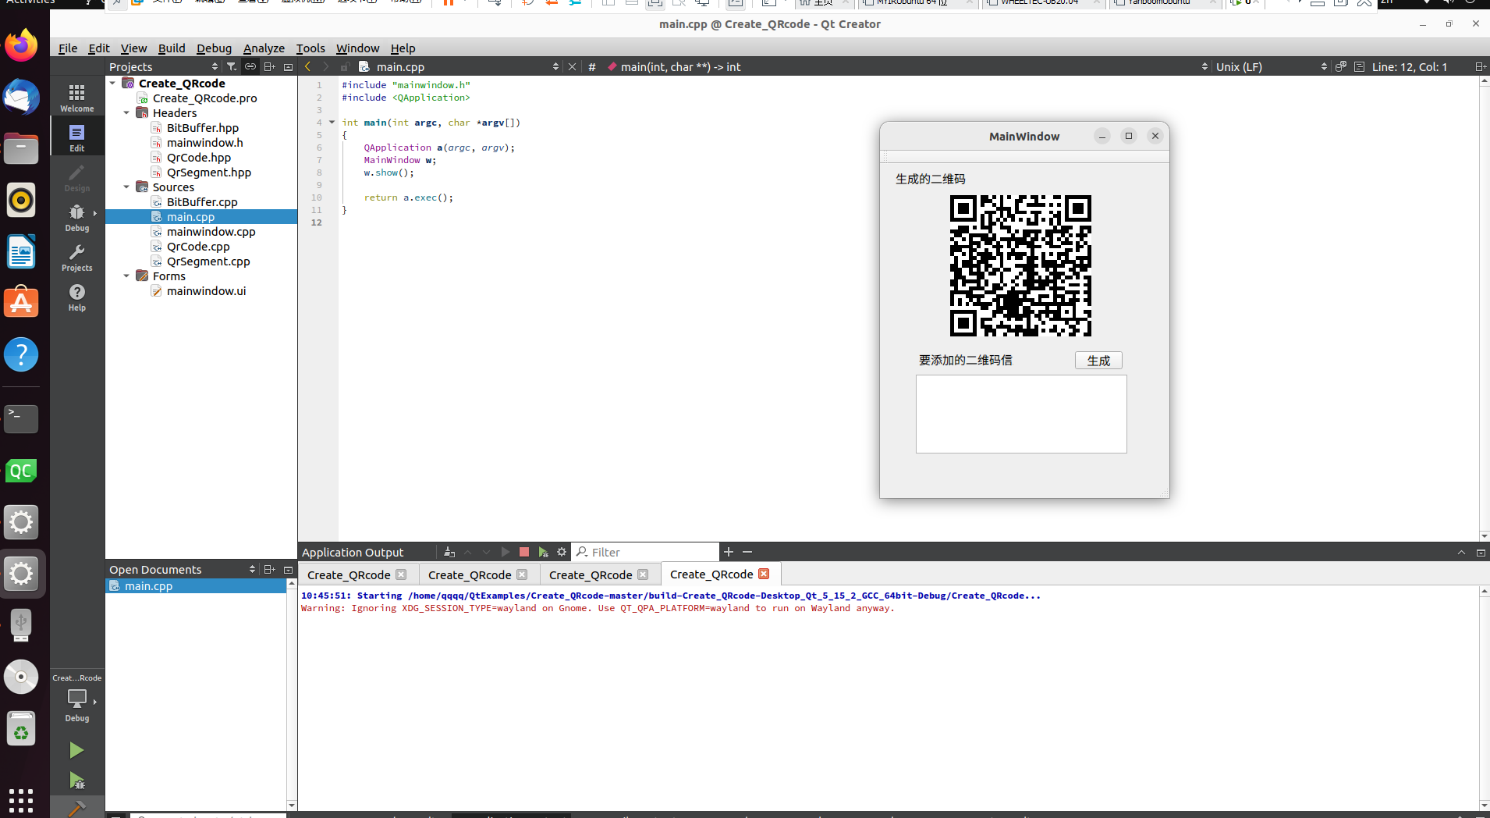Toggle synchronize with editor link icon
1490x818 pixels.
tap(250, 67)
